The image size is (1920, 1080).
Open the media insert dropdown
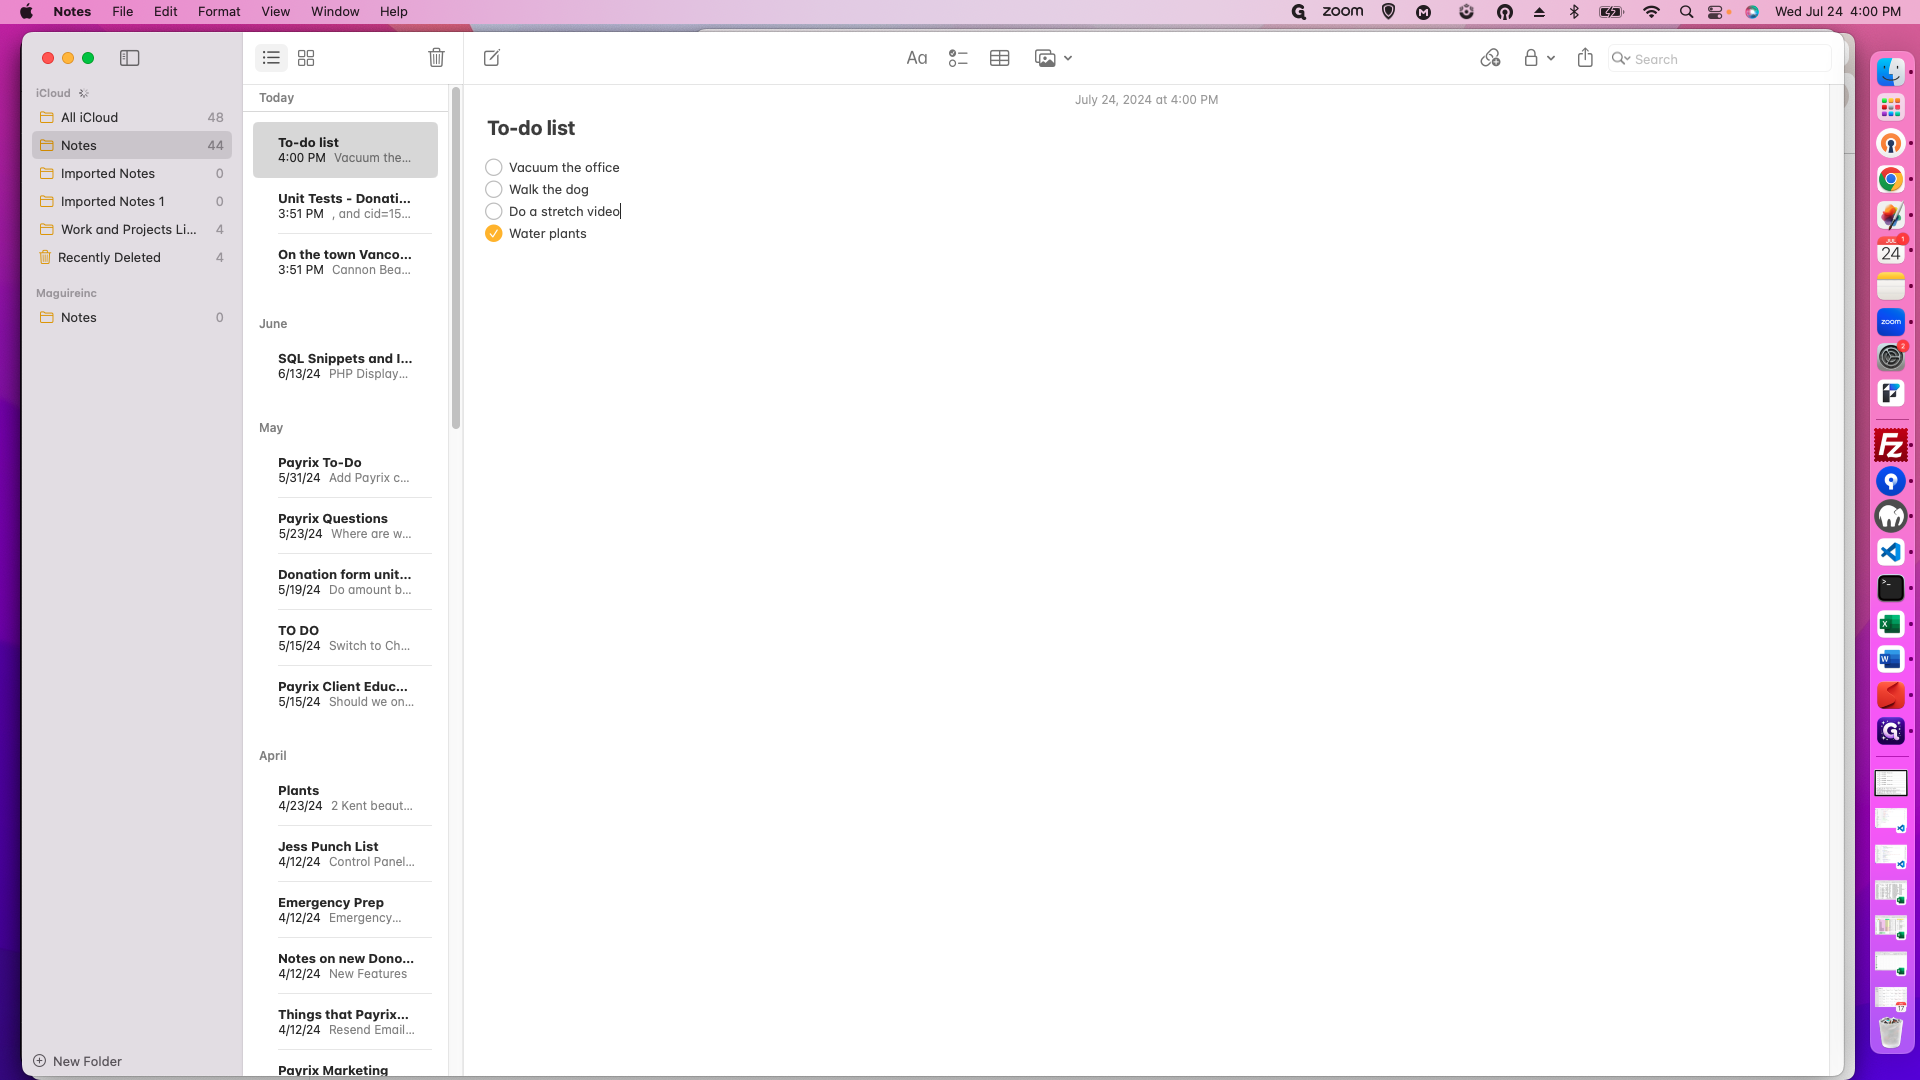point(1054,58)
